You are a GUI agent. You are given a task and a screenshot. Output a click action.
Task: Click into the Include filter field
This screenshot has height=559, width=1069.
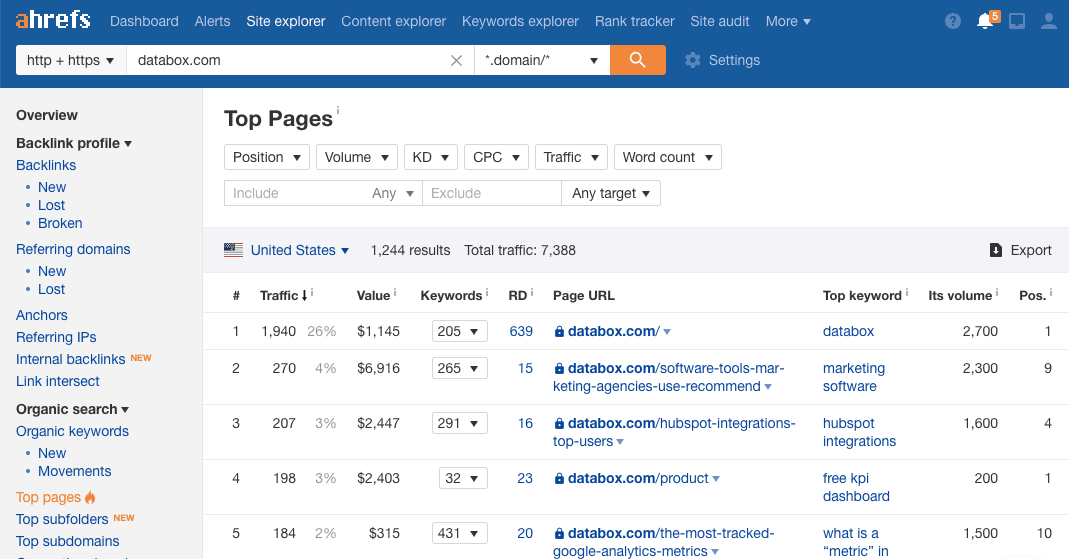pos(297,193)
